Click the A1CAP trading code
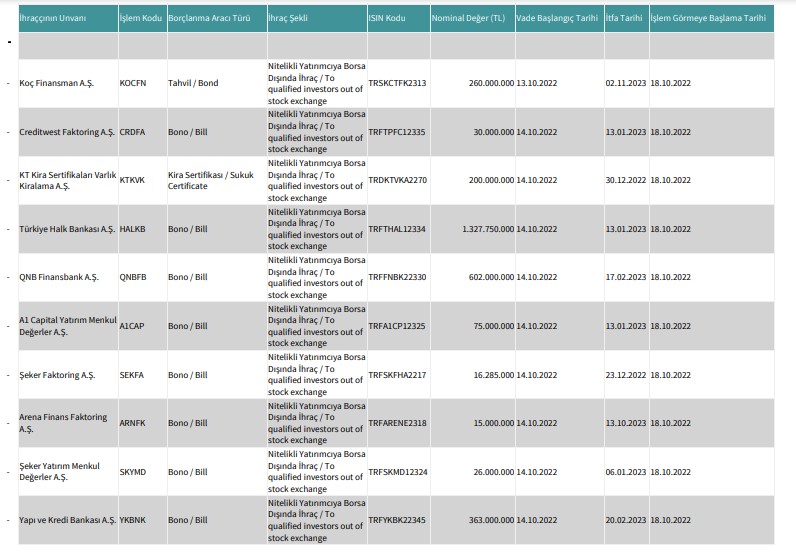Screen dimensions: 796x553 132,326
